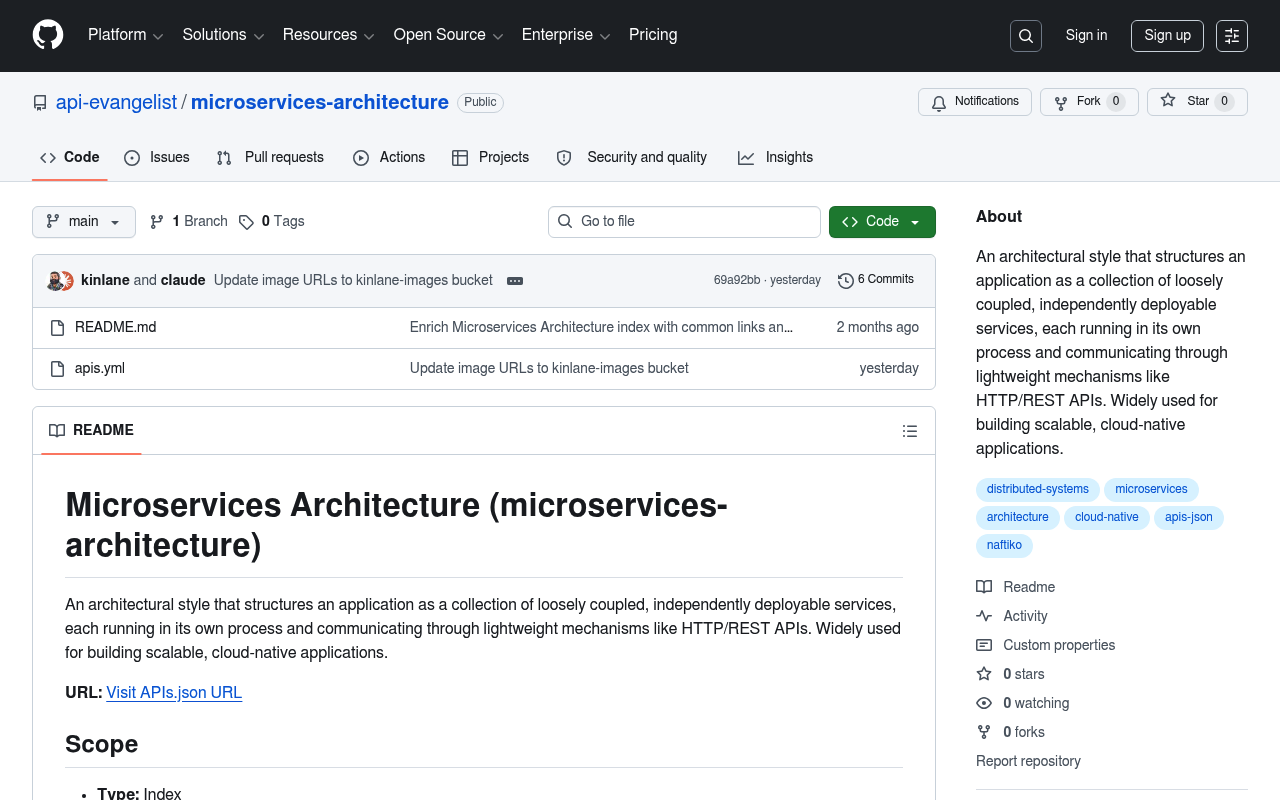
Task: Filter by naftiko topic tag
Action: point(1004,546)
